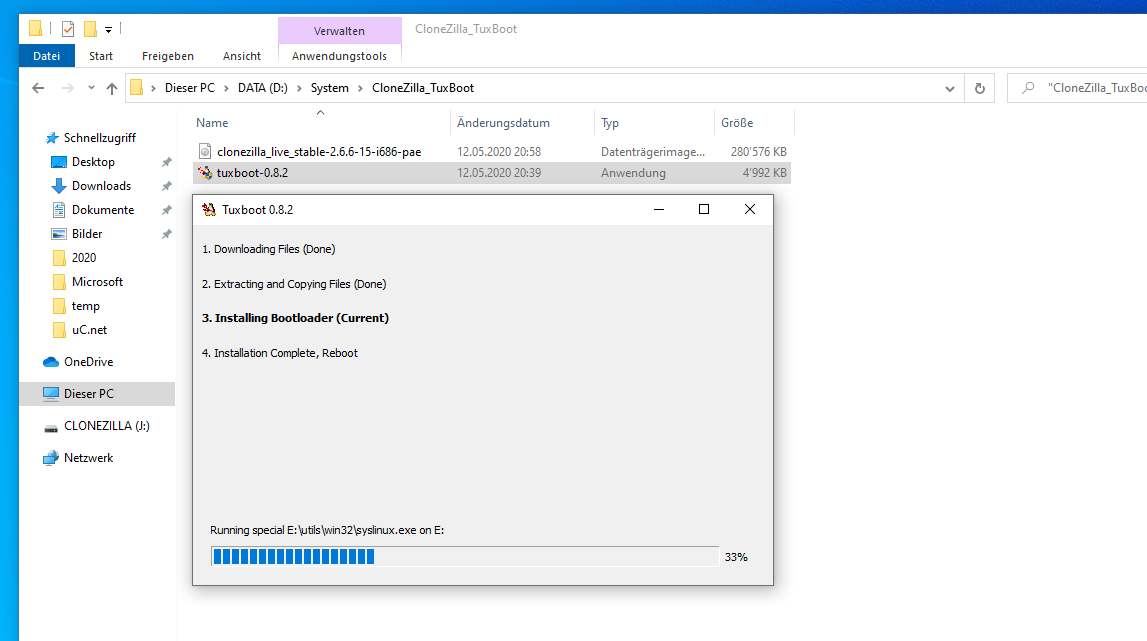Open Dokumente in the navigation pane
Screen dimensions: 1147x641
102,210
